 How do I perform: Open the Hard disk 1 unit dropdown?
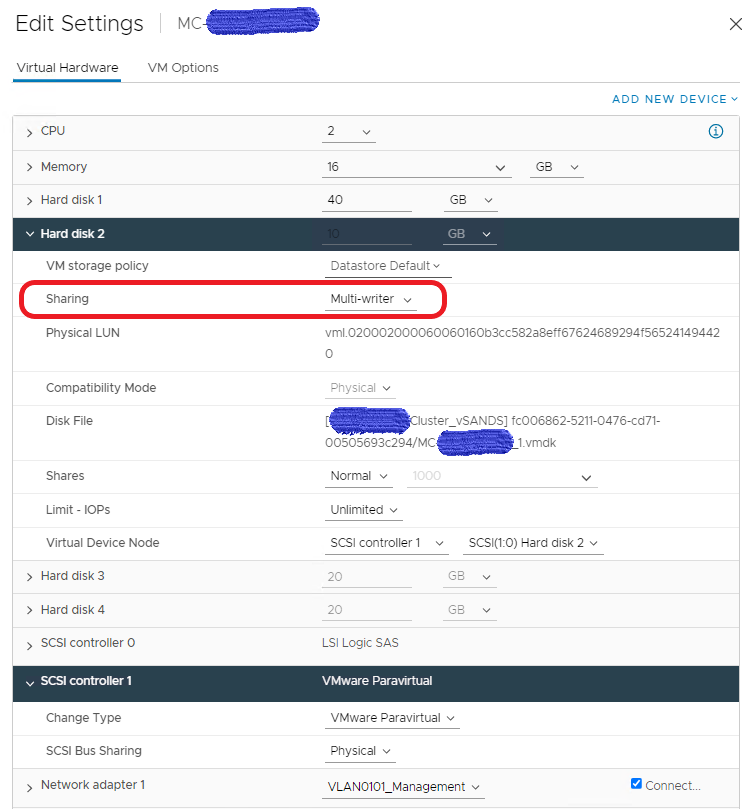[x=470, y=200]
